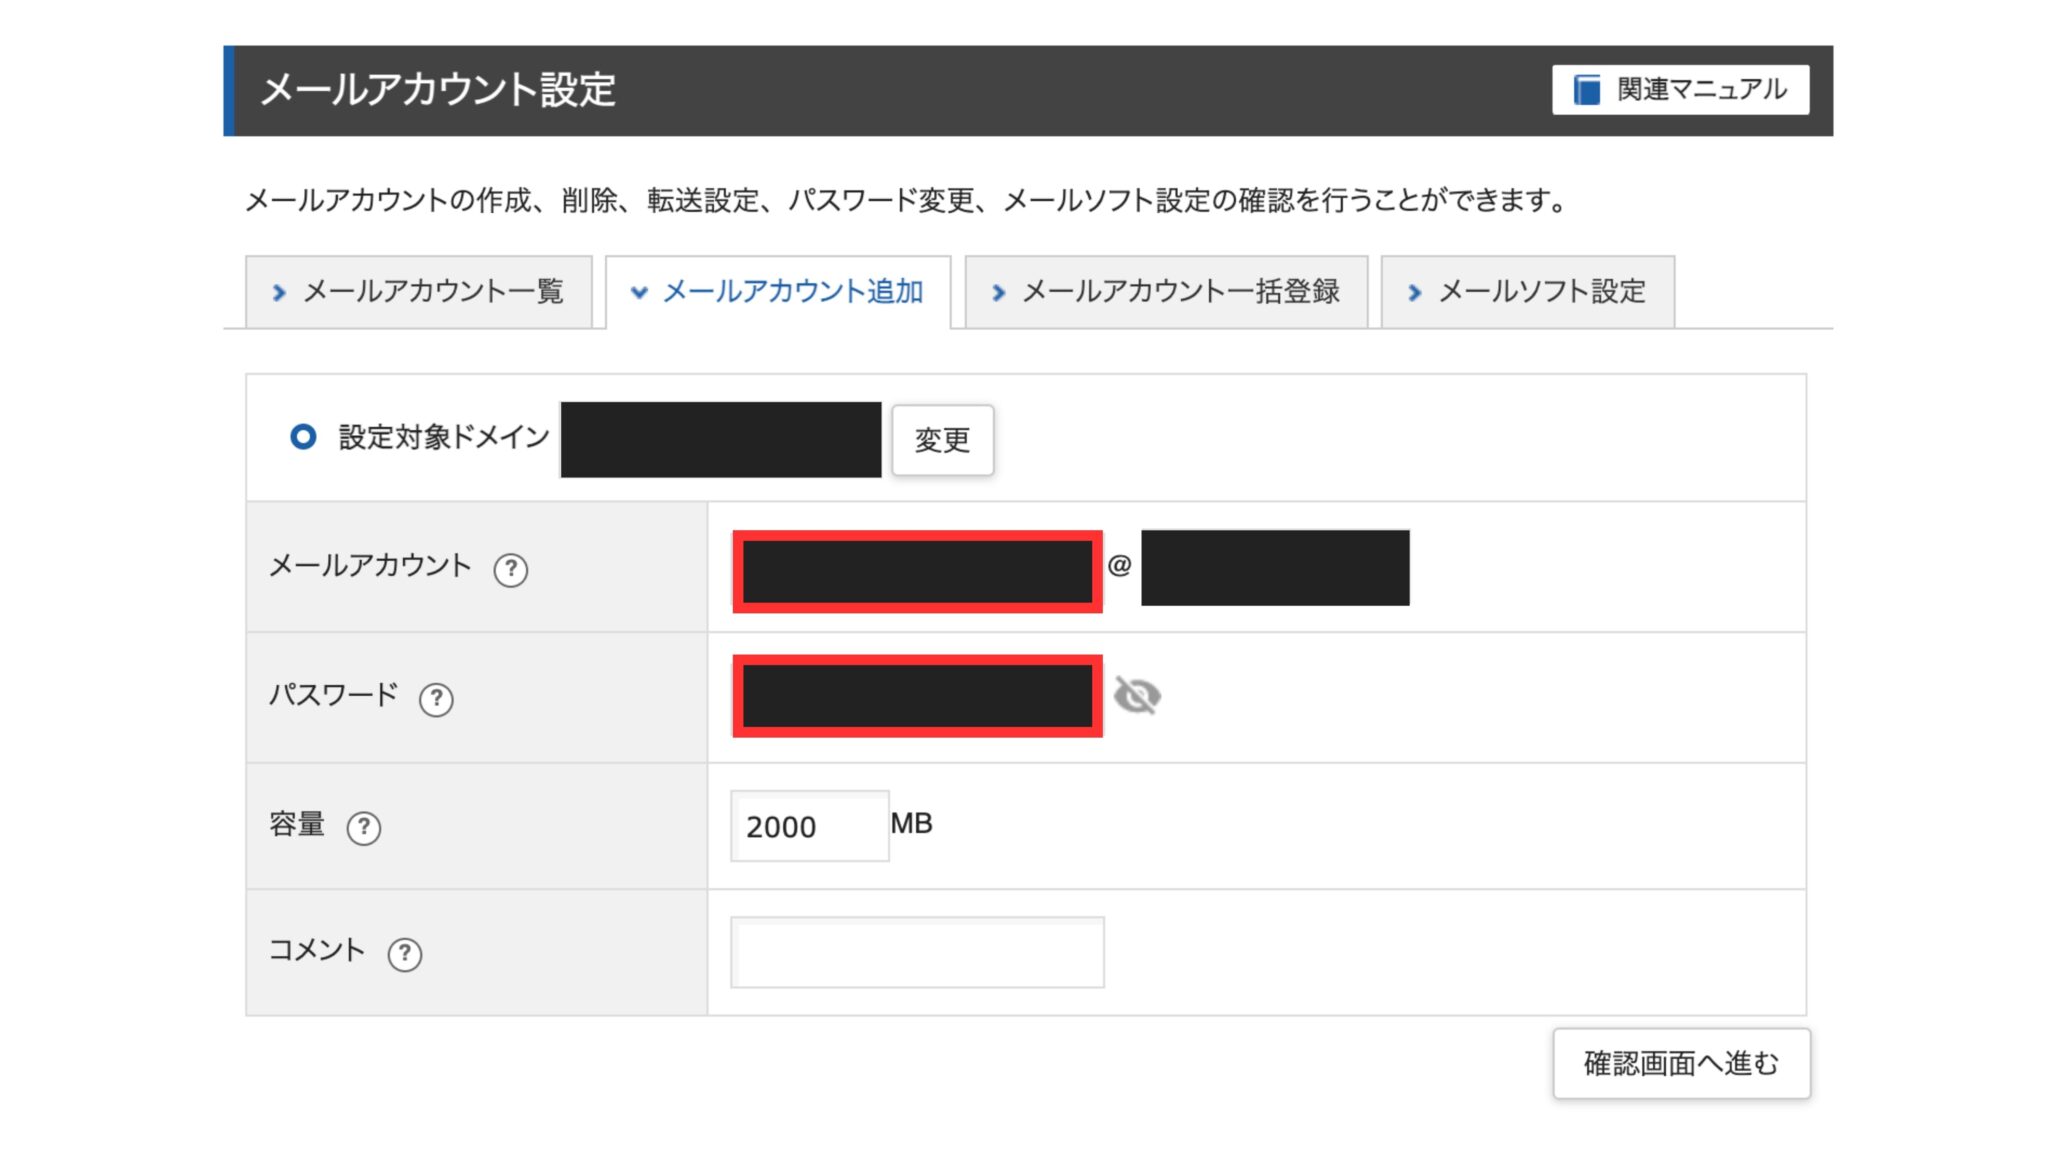This screenshot has height=1152, width=2048.
Task: Click question mark icon next to 容量
Action: click(363, 827)
